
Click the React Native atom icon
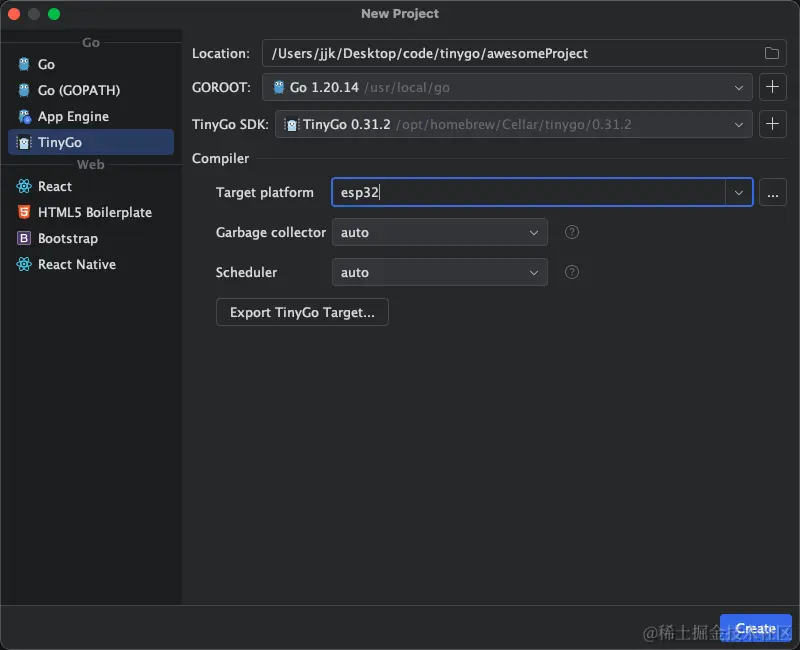pyautogui.click(x=24, y=264)
